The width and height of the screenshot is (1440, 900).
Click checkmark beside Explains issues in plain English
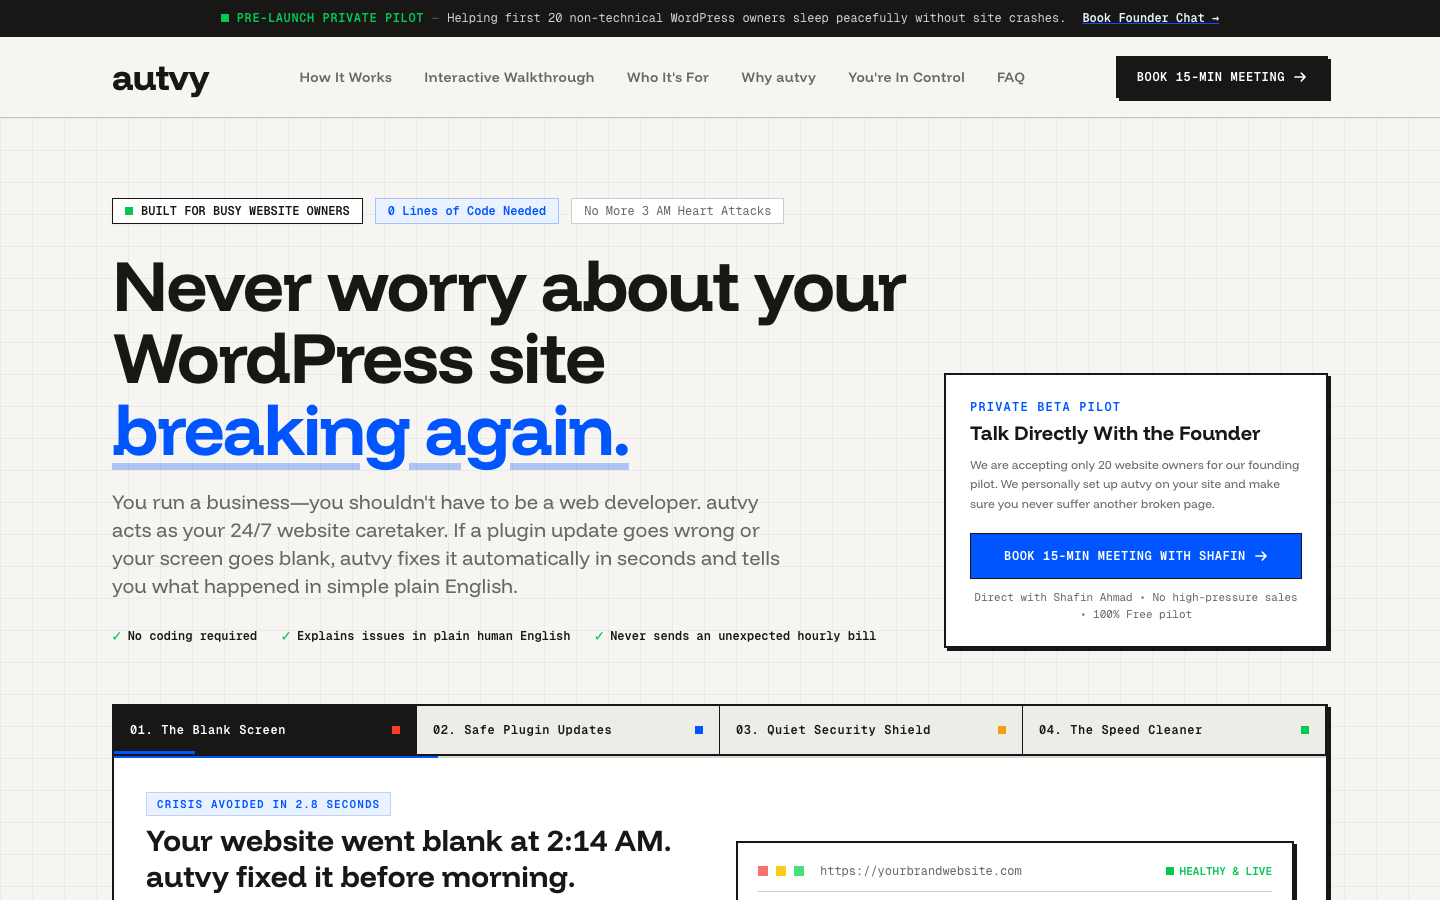286,636
